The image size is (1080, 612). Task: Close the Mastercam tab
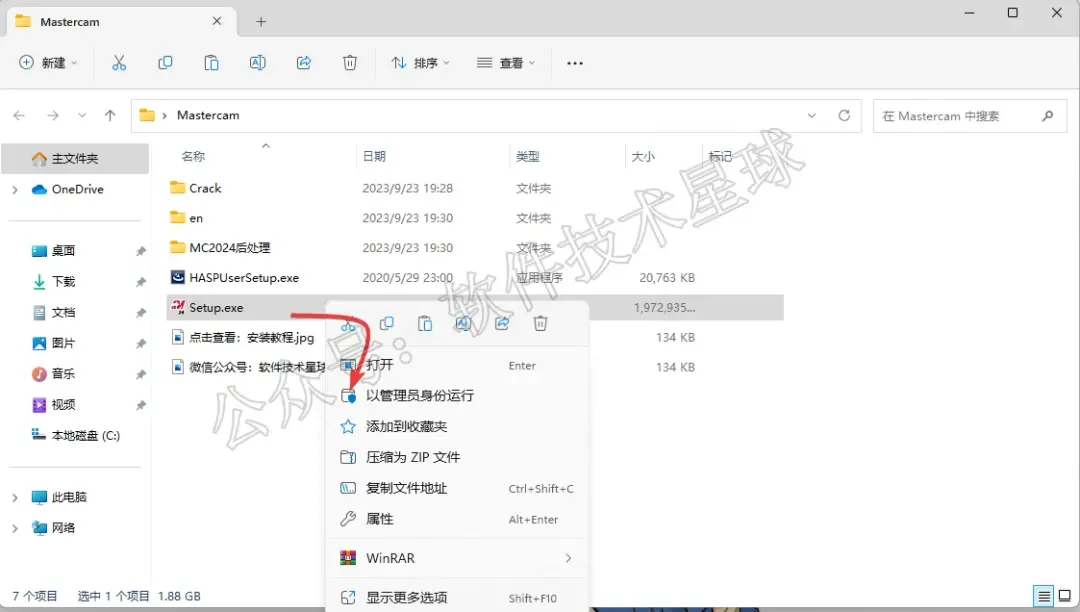coord(217,21)
